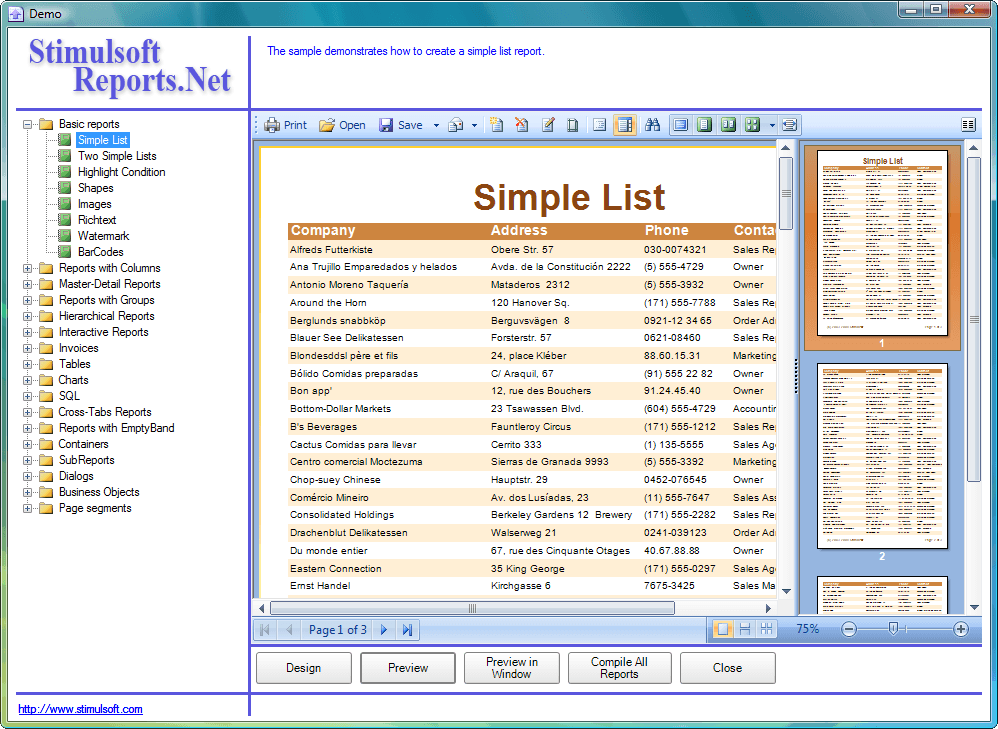Toggle the Bookmarks panel icon
This screenshot has width=998, height=729.
[599, 125]
